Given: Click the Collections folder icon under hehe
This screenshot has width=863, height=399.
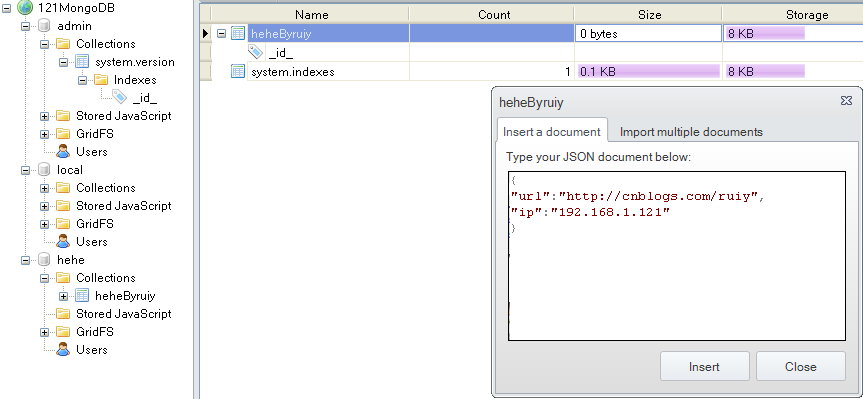Looking at the screenshot, I should pos(63,277).
